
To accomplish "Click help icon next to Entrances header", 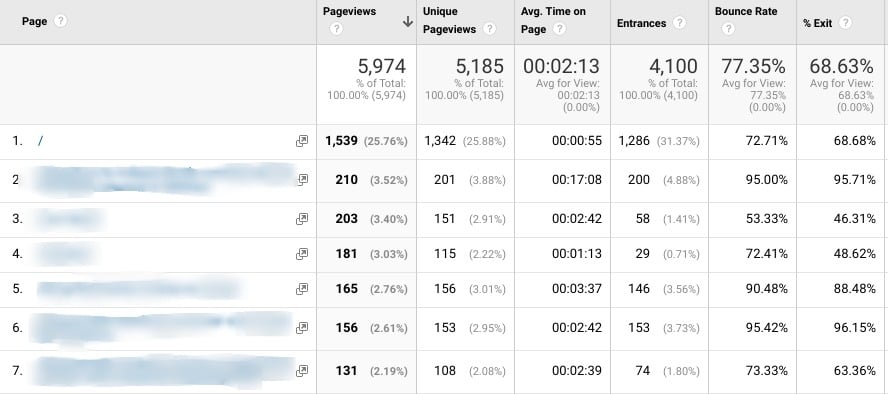I will point(679,23).
